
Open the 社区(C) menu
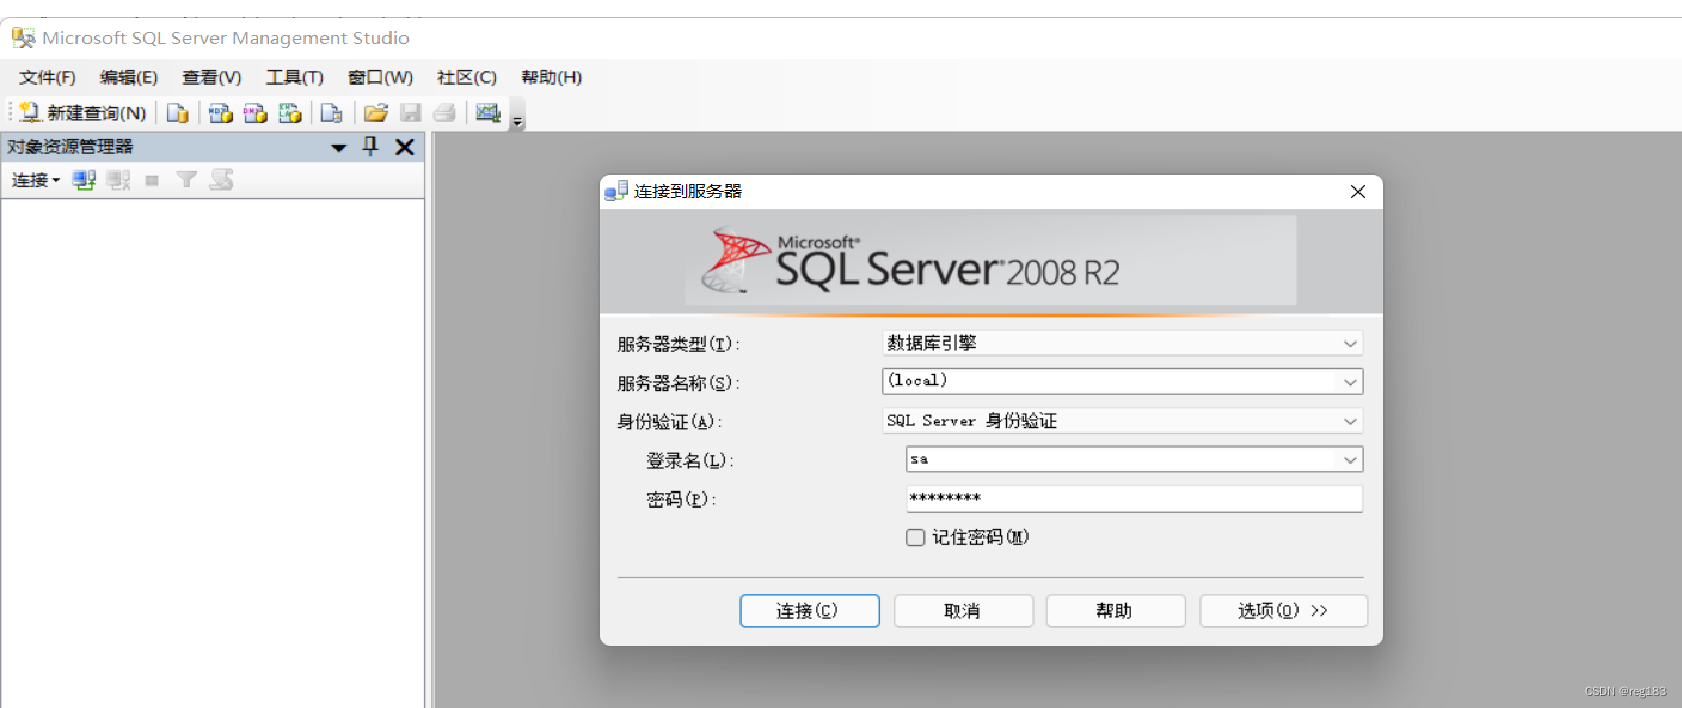[x=467, y=77]
